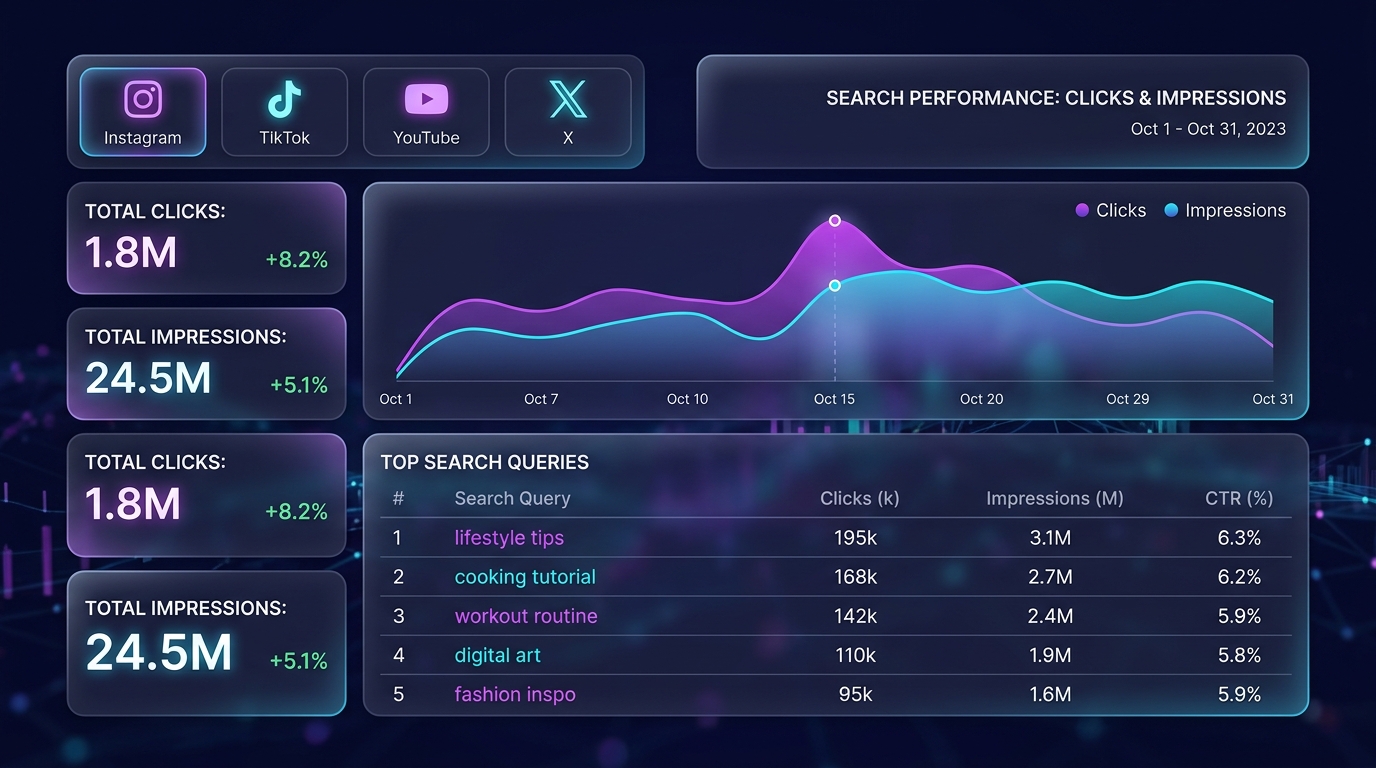Click the 6.3% CTR cell
This screenshot has height=768, width=1376.
click(1239, 538)
